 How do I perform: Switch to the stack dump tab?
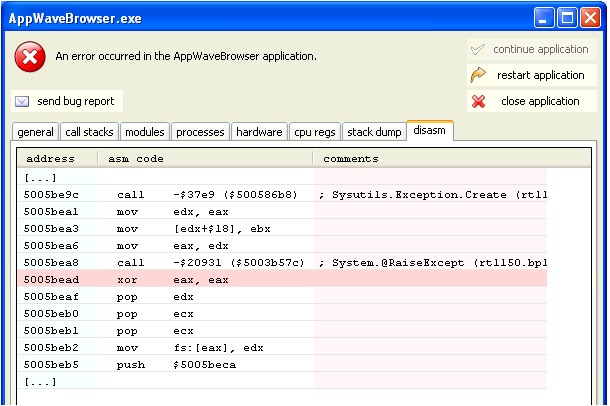(x=374, y=132)
